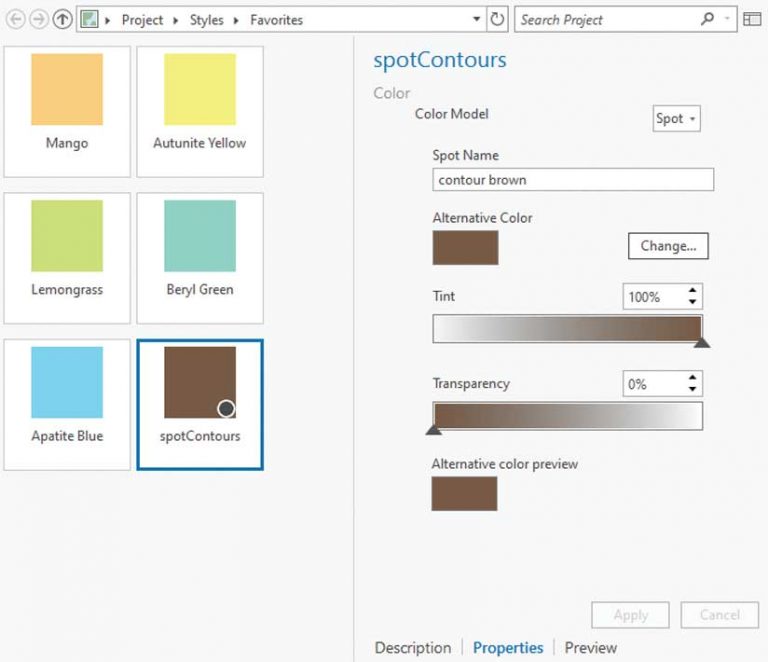The width and height of the screenshot is (768, 662).
Task: Click the Tint percentage value box
Action: 653,297
